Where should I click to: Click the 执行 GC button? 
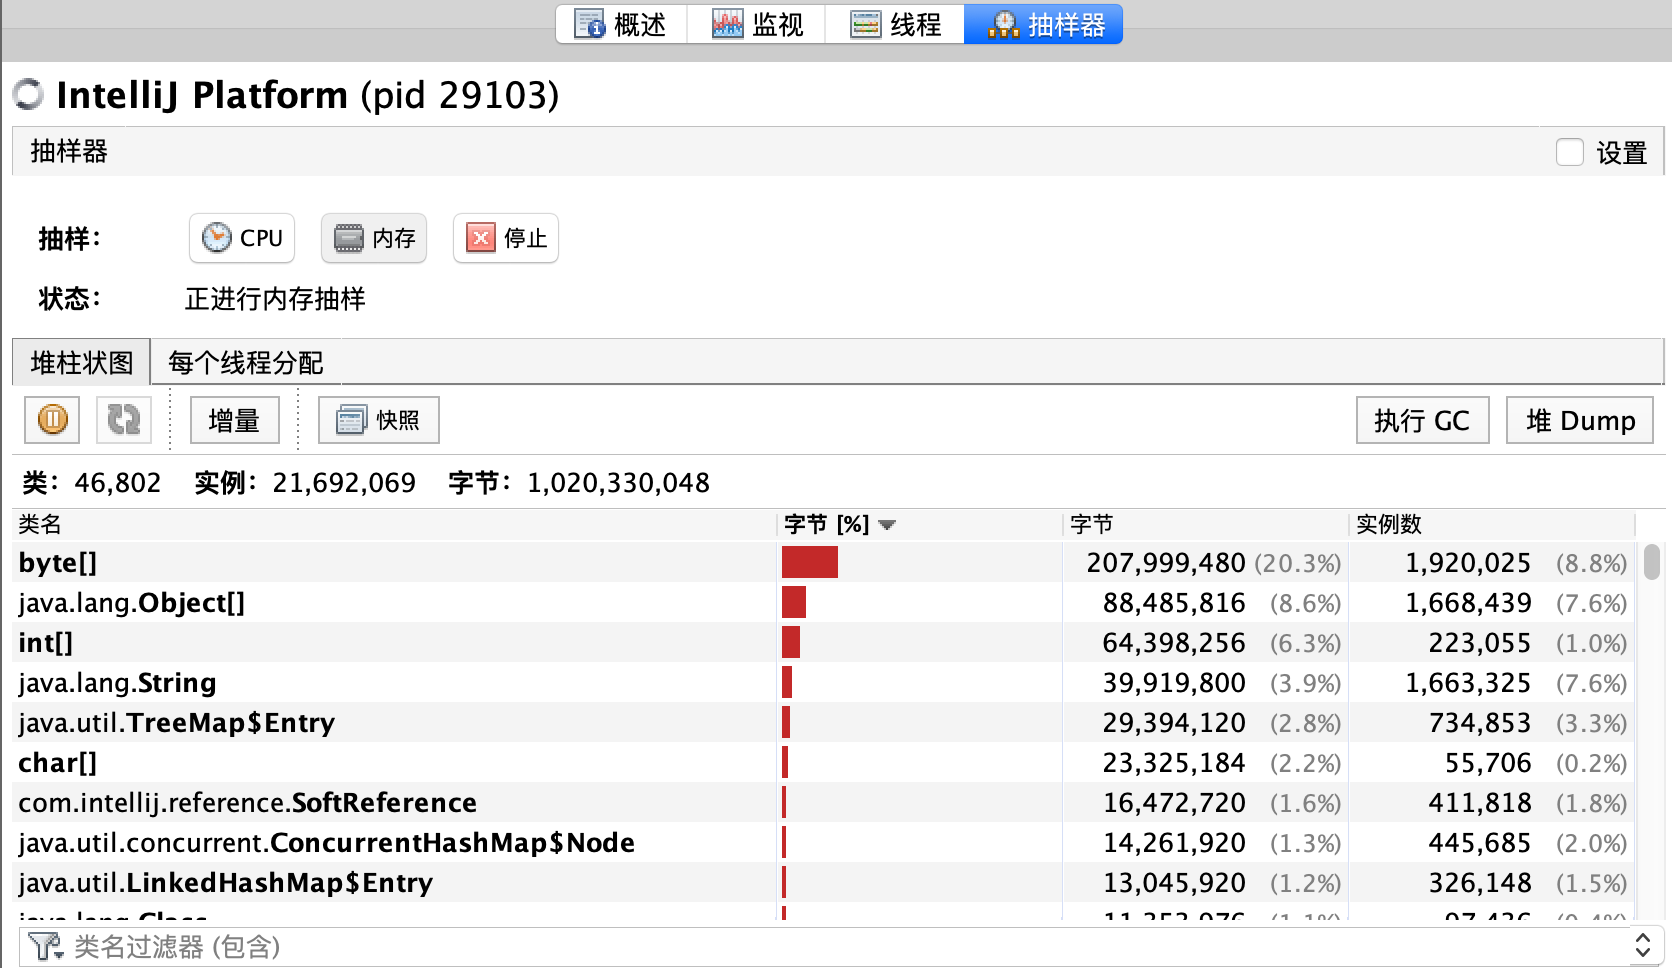tap(1422, 420)
